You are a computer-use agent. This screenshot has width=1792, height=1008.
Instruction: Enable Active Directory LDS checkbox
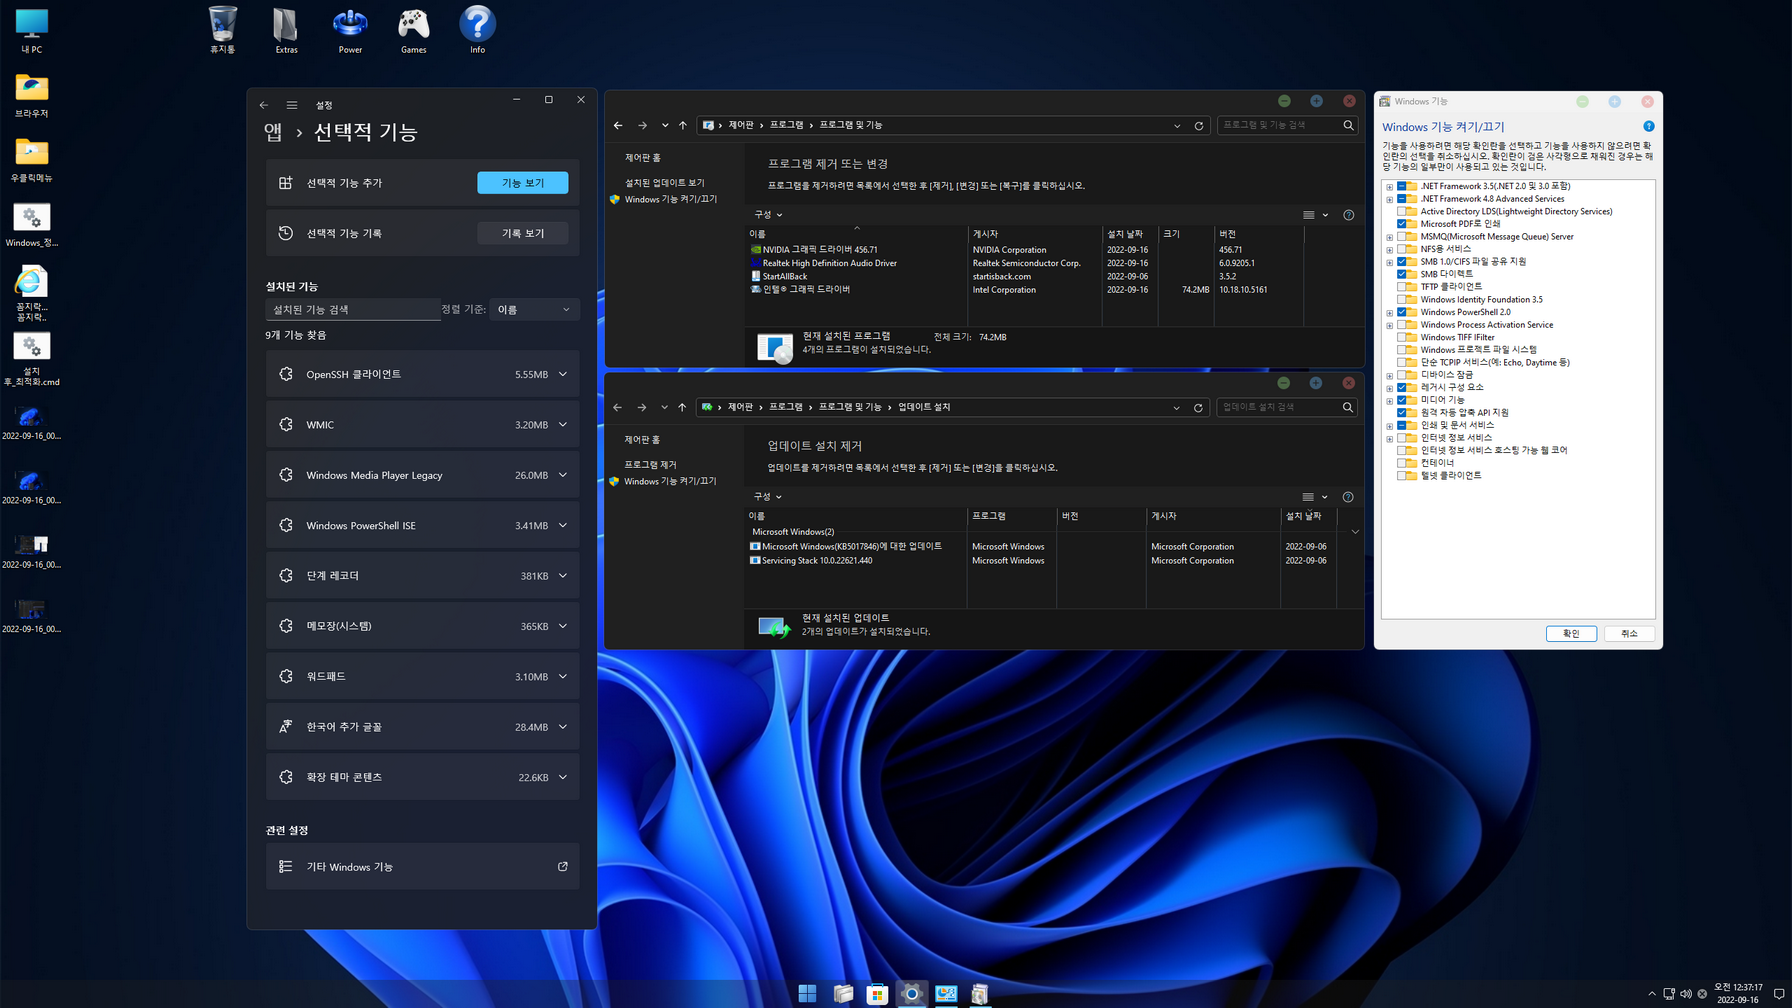(x=1402, y=211)
